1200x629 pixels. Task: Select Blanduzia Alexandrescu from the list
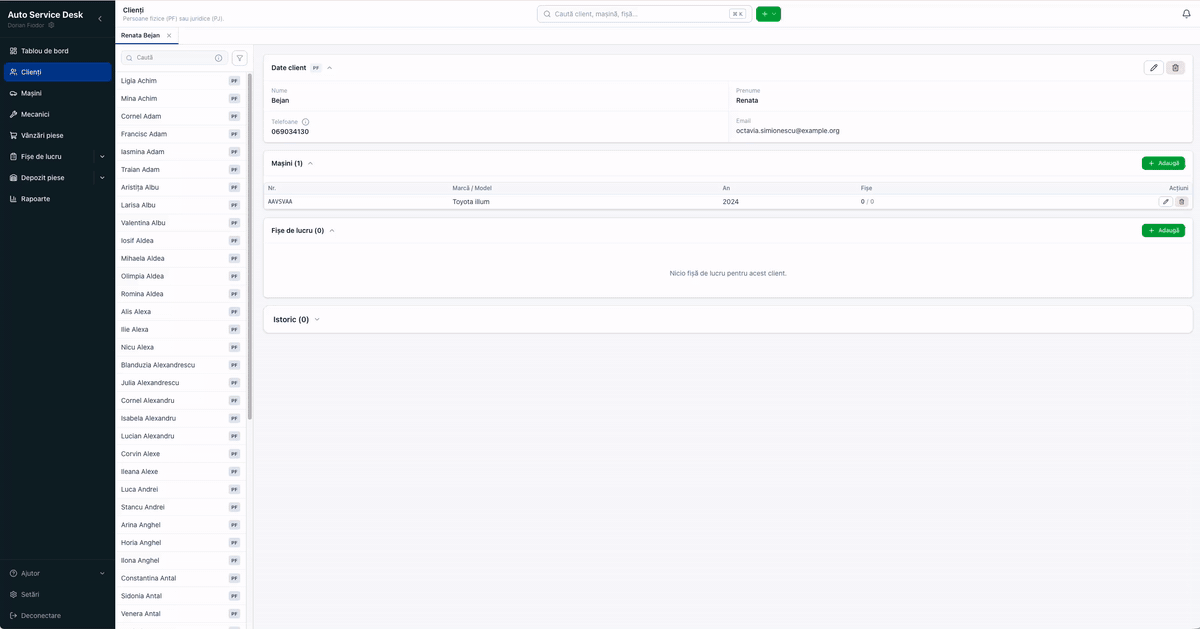pyautogui.click(x=181, y=365)
